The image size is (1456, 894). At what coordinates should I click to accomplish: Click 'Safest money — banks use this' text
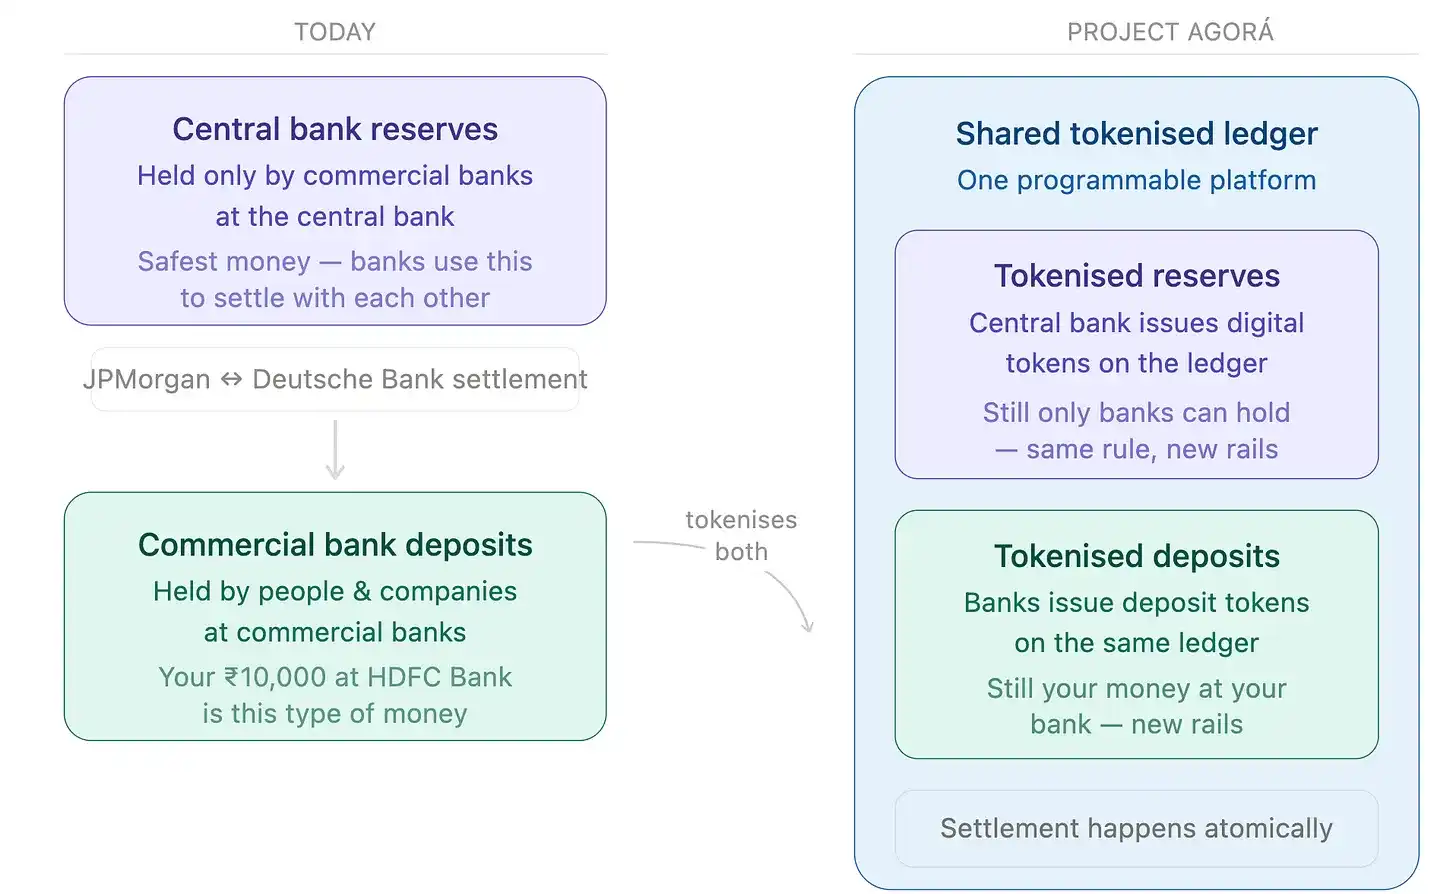335,261
